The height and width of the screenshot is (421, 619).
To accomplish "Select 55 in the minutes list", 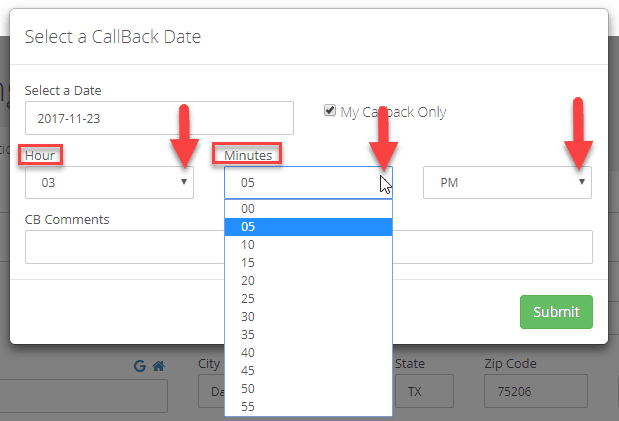I will click(x=308, y=406).
